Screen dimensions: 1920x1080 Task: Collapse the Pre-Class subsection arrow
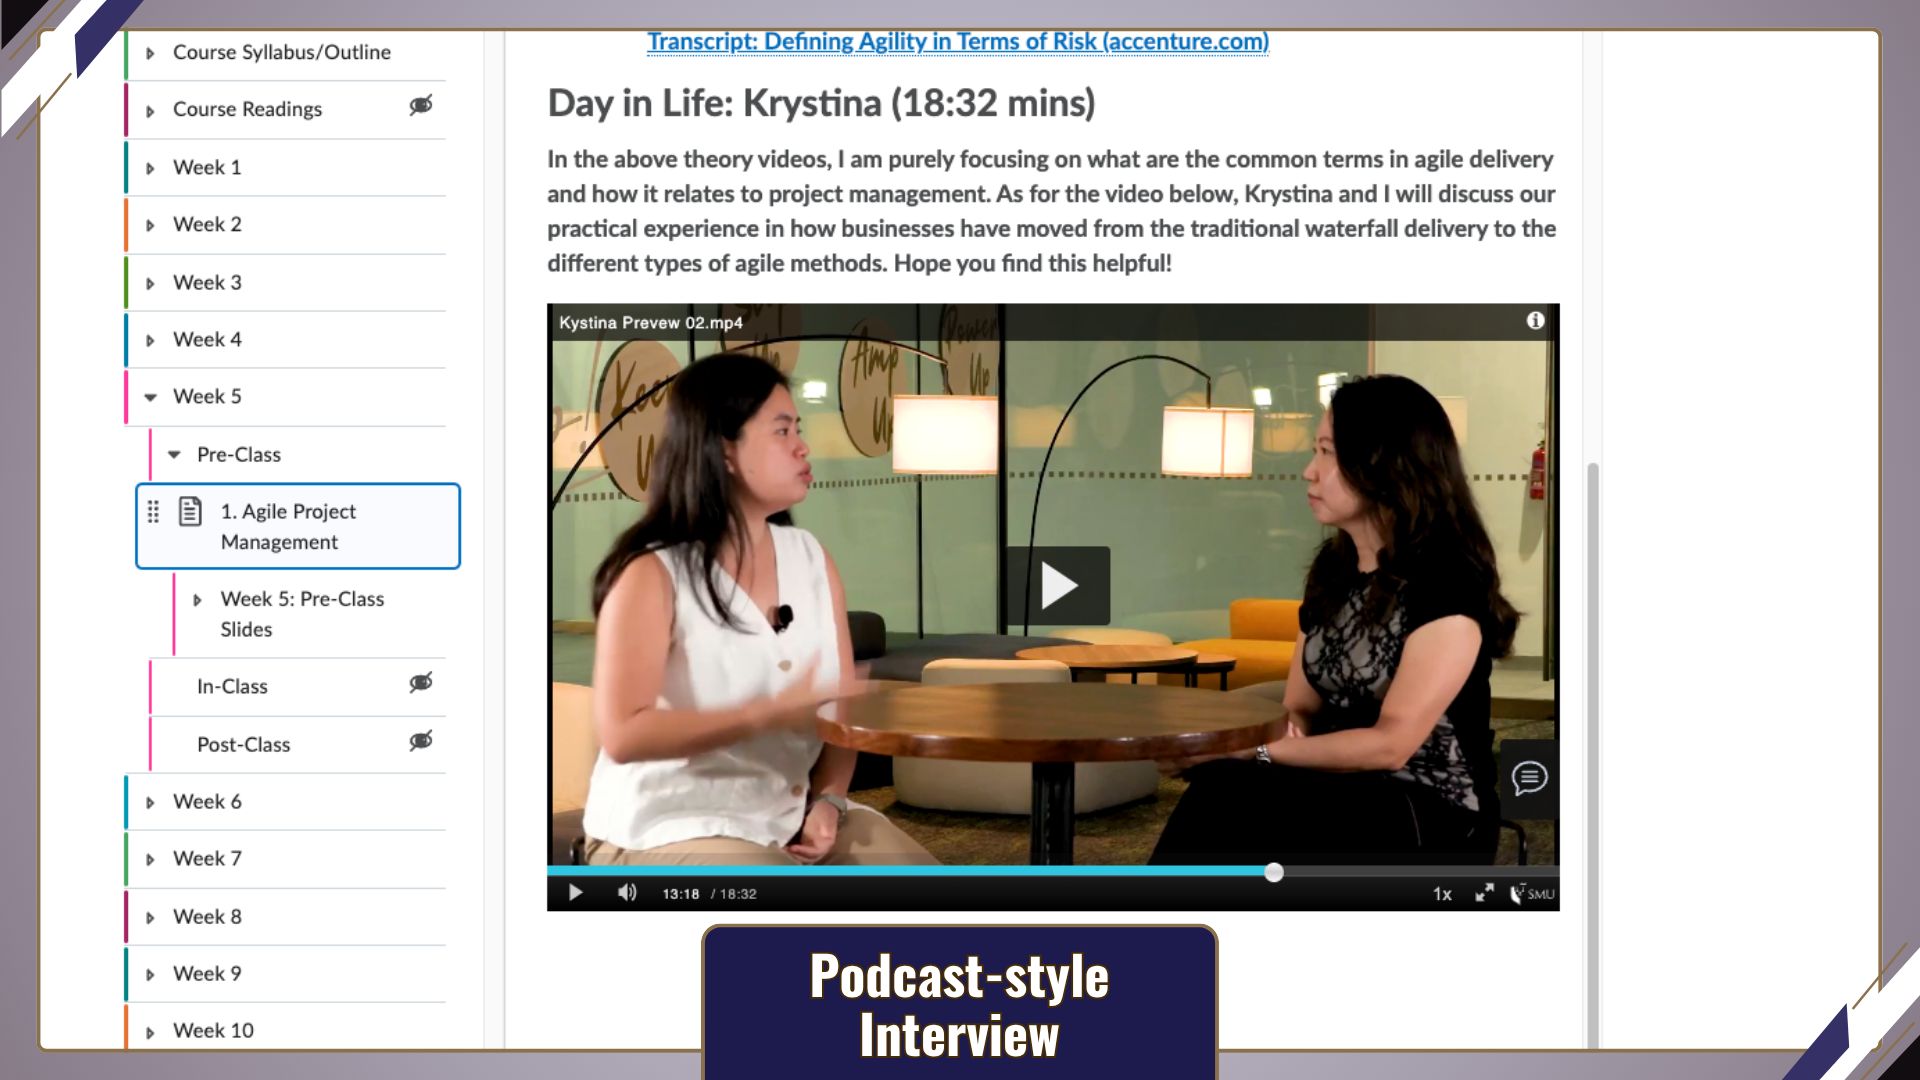tap(174, 455)
